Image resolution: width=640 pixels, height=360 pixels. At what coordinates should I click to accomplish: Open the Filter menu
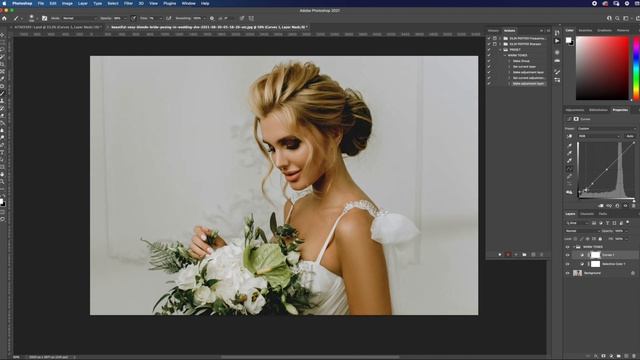point(128,3)
